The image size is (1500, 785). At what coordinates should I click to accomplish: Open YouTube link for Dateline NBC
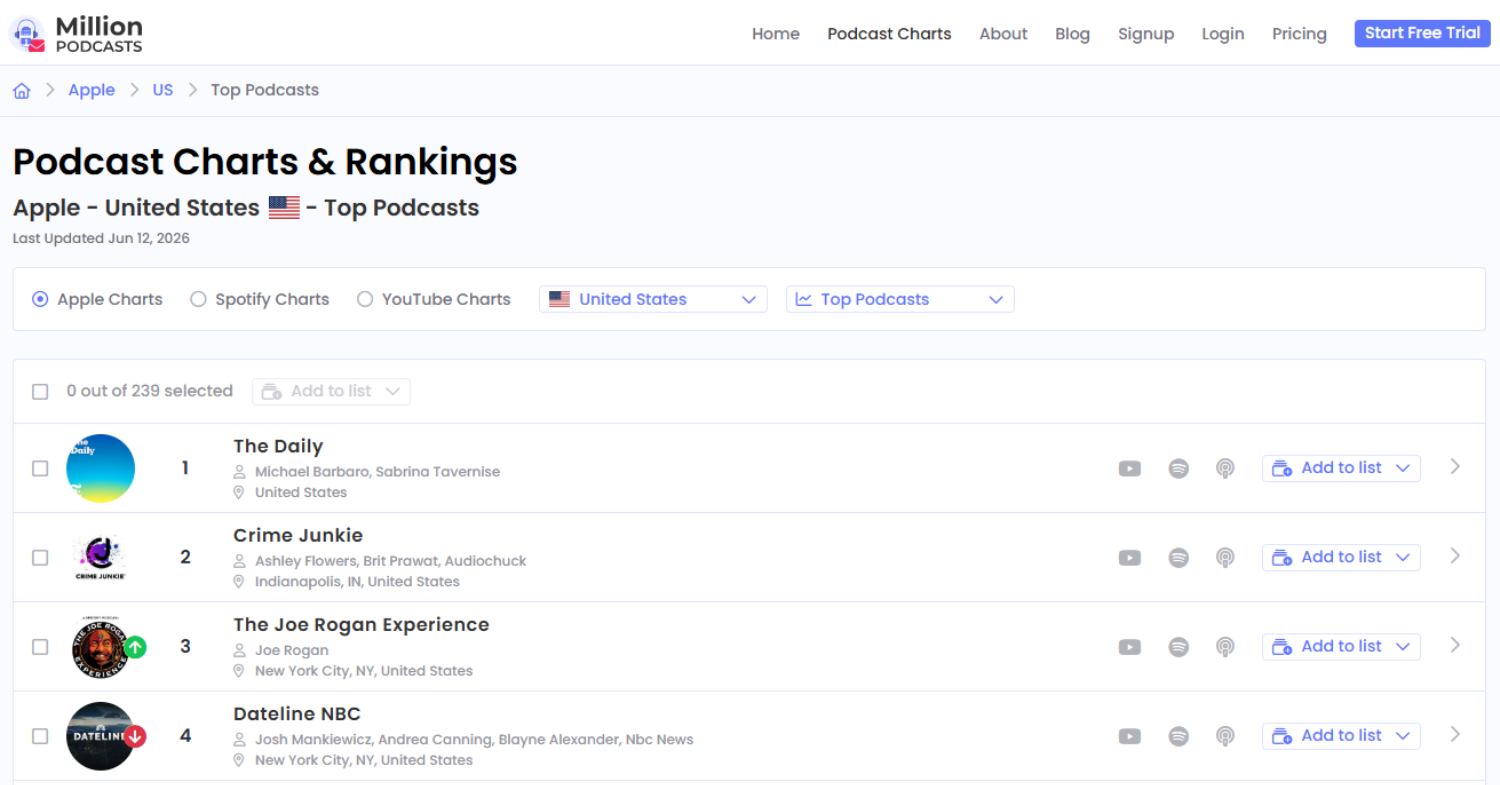(1130, 736)
